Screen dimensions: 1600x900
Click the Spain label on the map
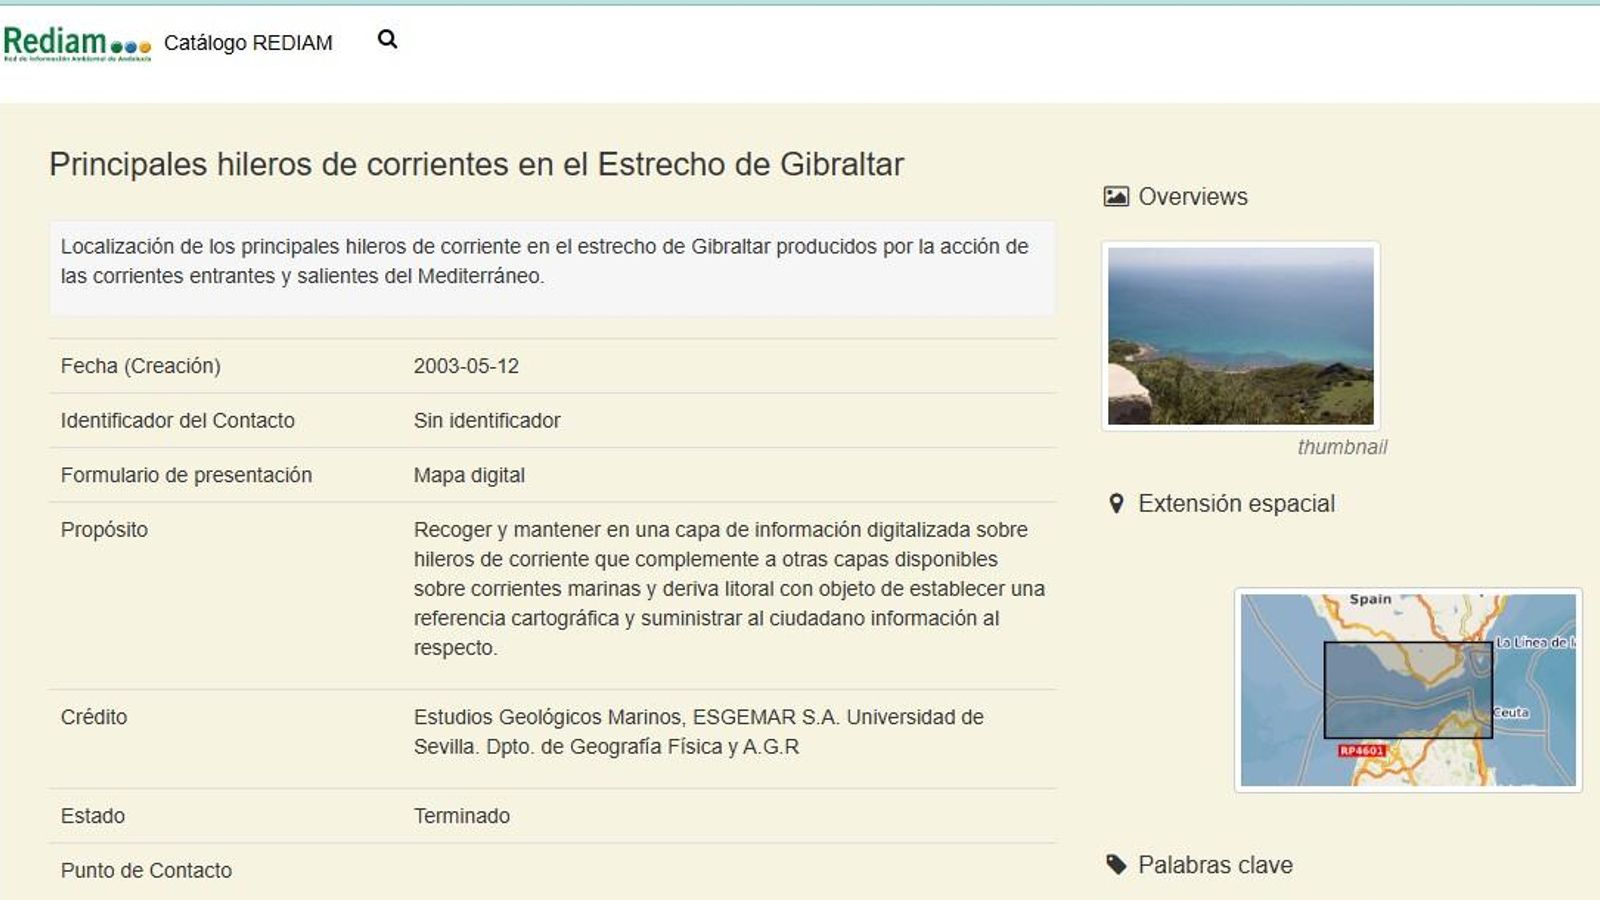click(1373, 597)
